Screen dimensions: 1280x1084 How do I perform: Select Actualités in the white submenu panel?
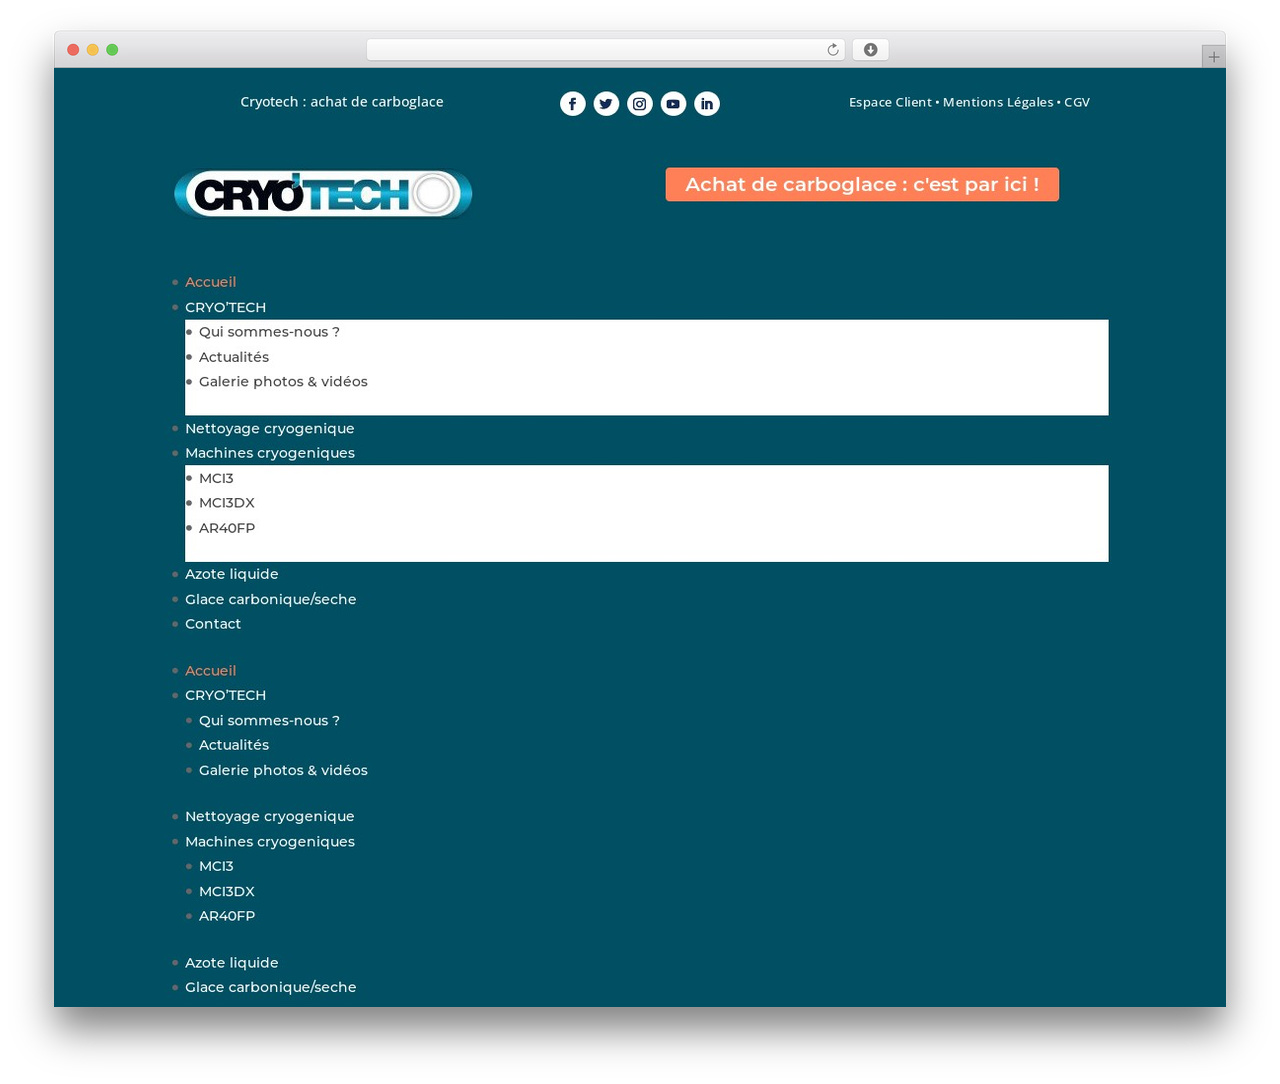(234, 357)
